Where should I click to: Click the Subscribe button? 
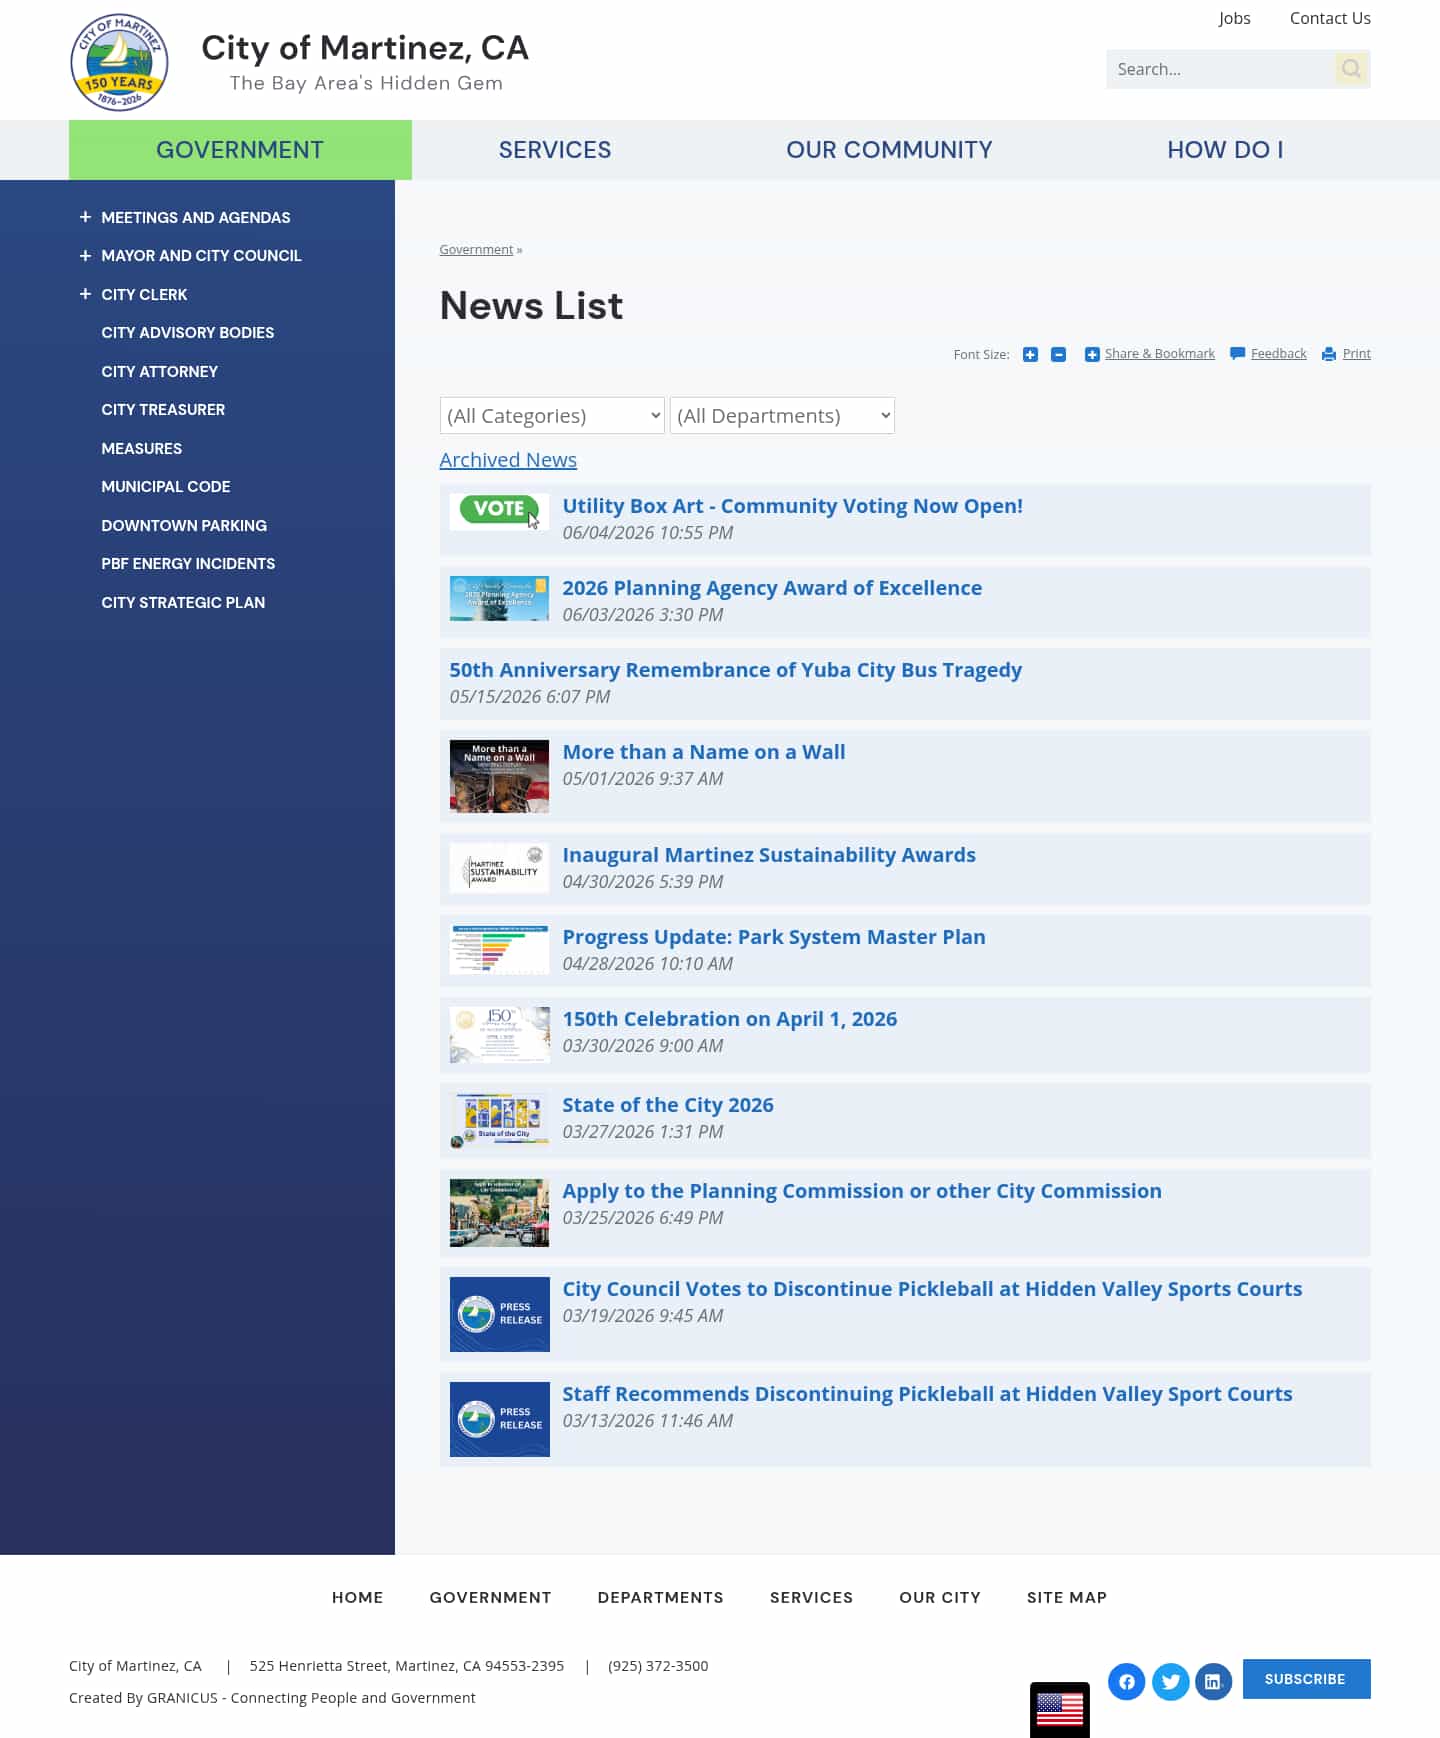(1306, 1679)
